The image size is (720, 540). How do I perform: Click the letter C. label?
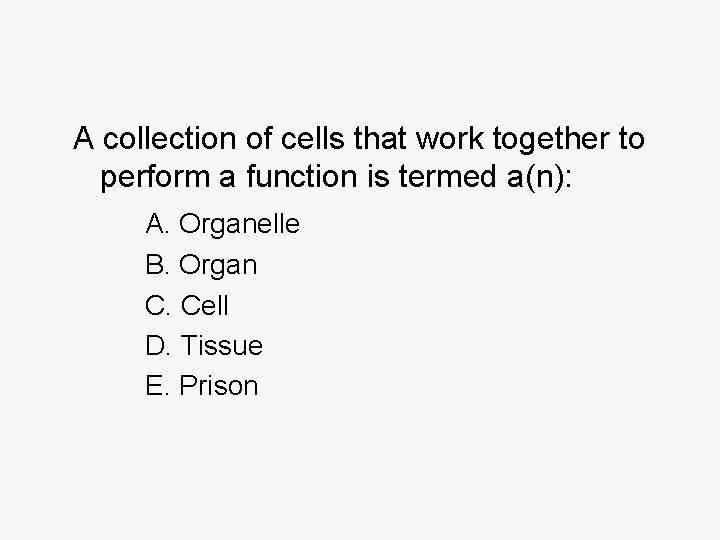click(x=158, y=305)
